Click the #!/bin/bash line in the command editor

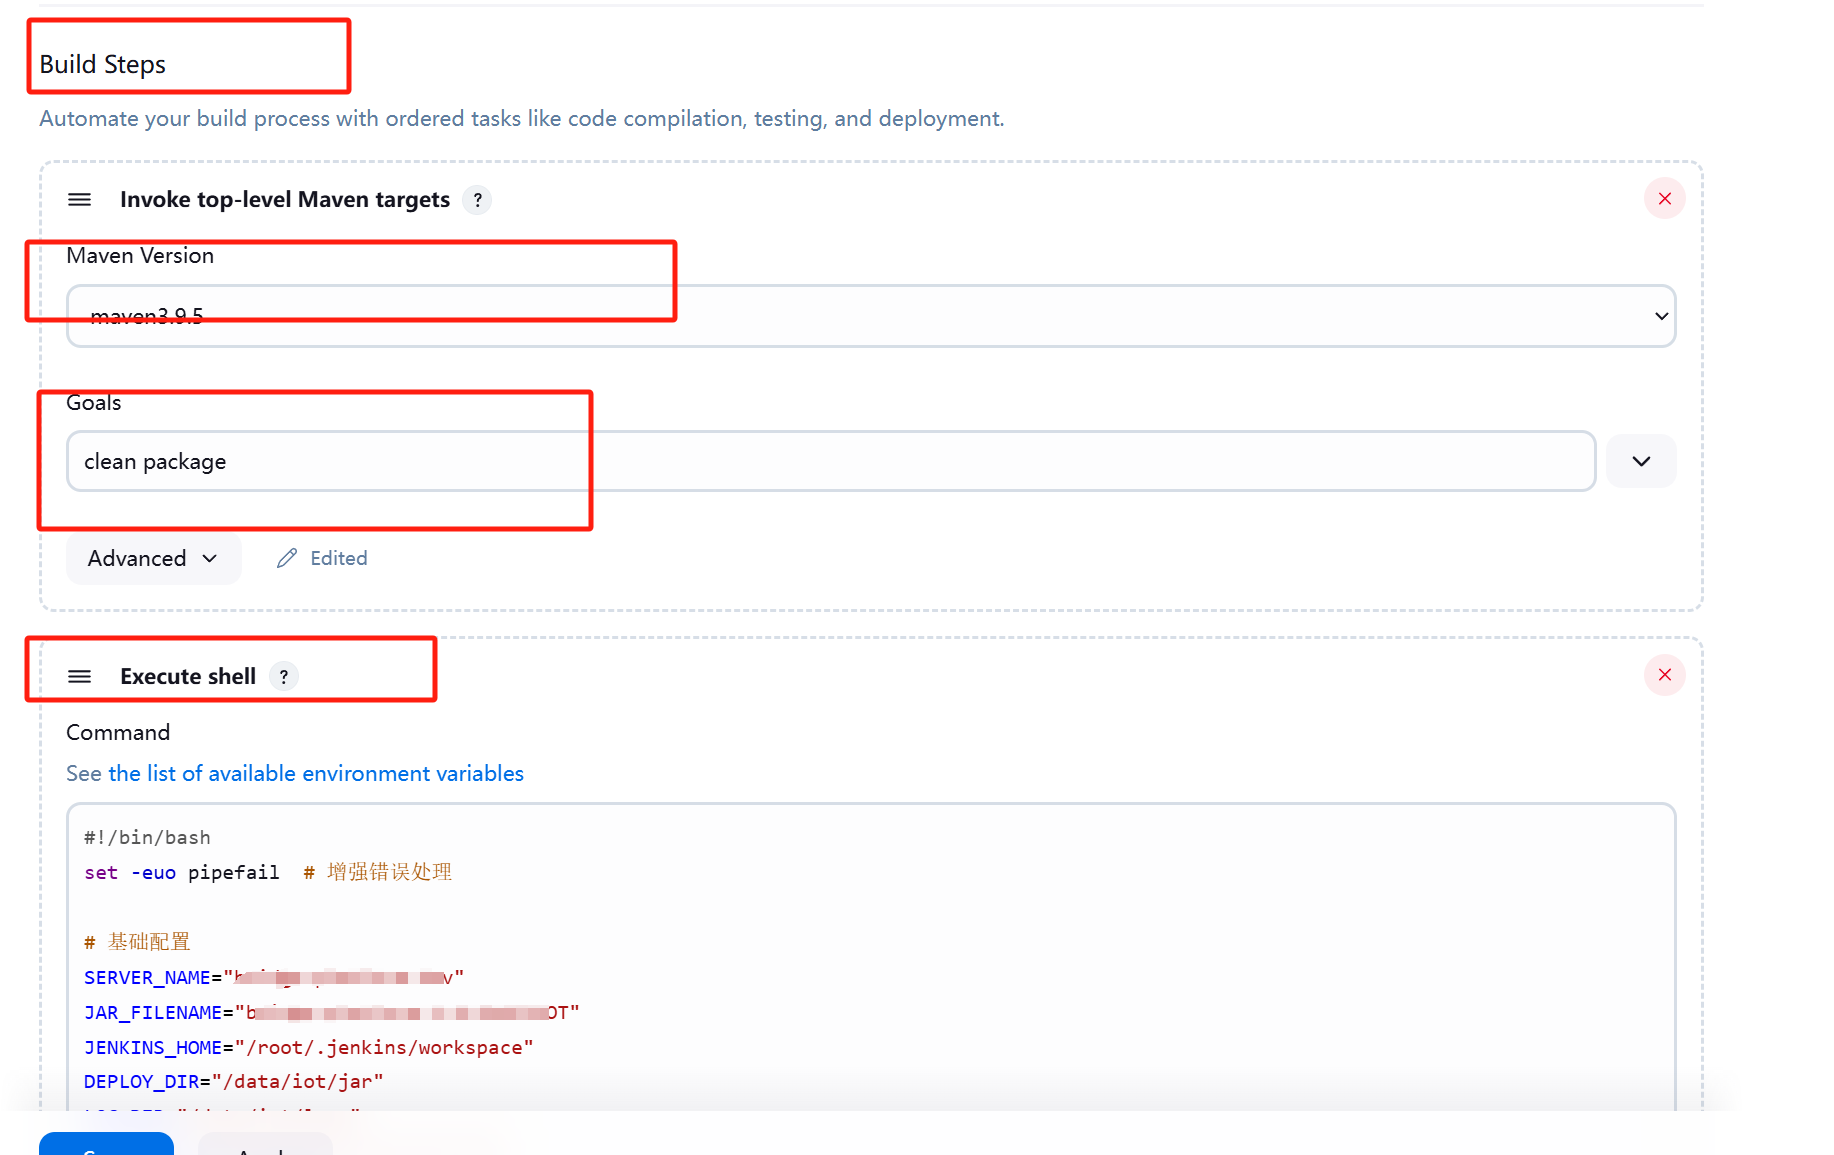(147, 838)
